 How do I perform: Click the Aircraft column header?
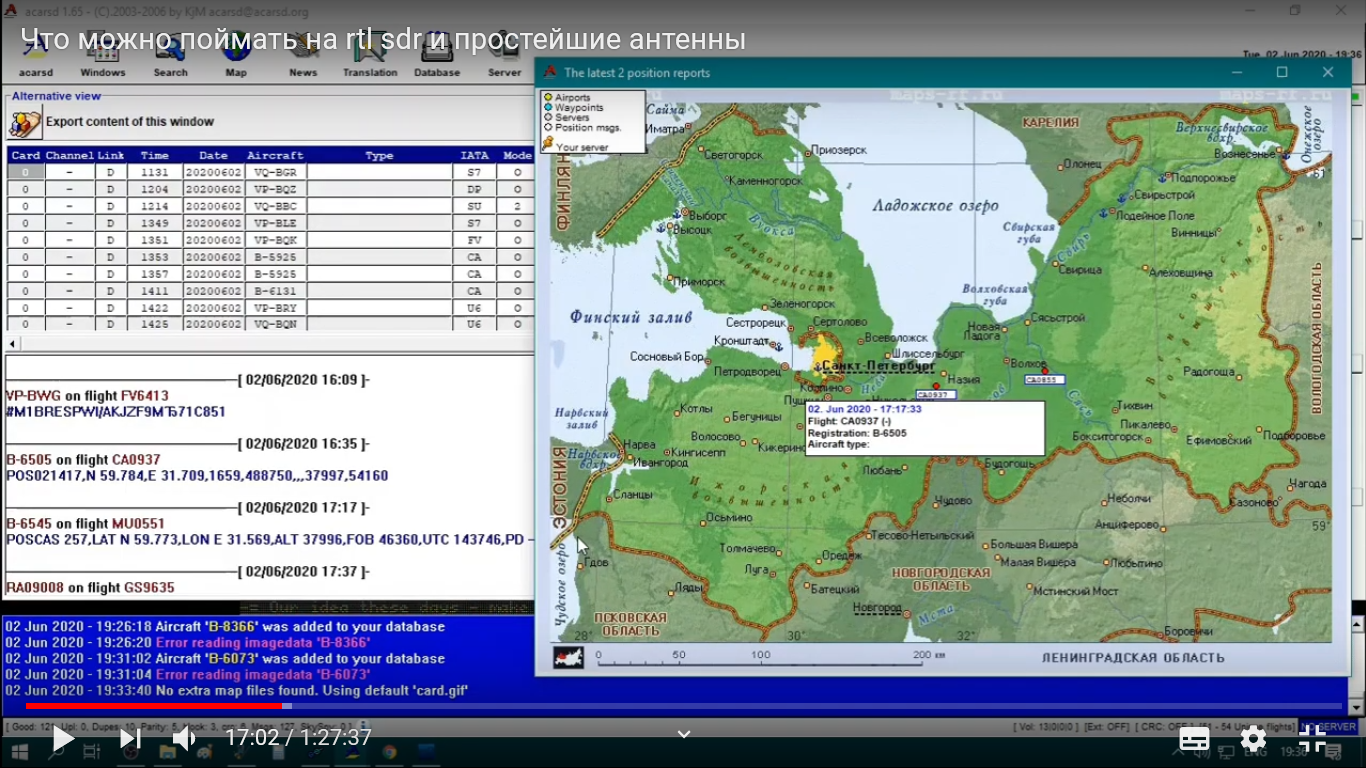pyautogui.click(x=275, y=156)
